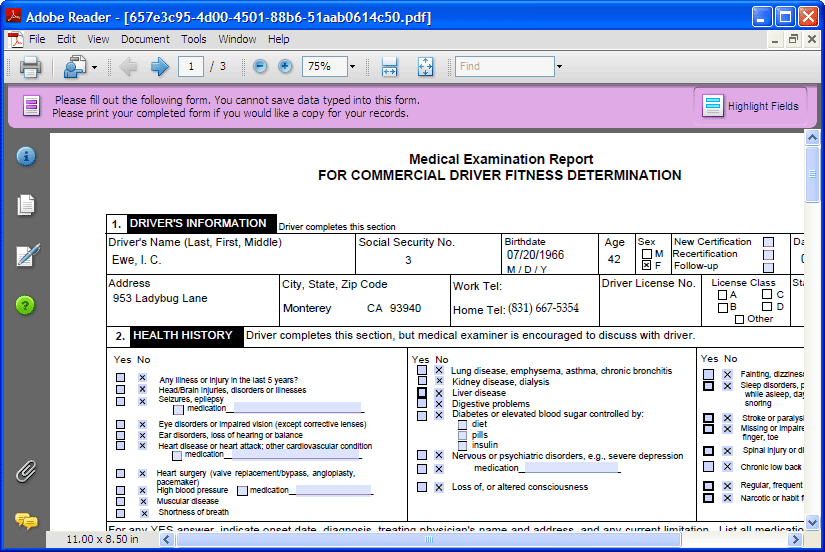
Task: Expand the collaborate icon dropdown arrow
Action: click(94, 67)
